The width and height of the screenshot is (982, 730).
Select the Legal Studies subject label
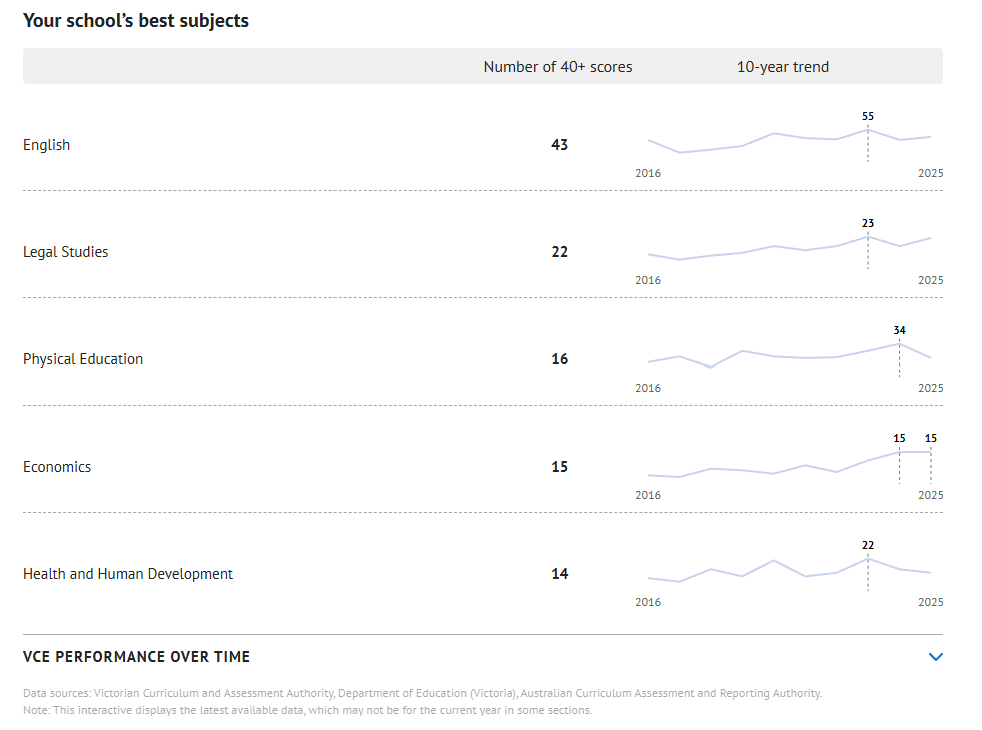[65, 252]
